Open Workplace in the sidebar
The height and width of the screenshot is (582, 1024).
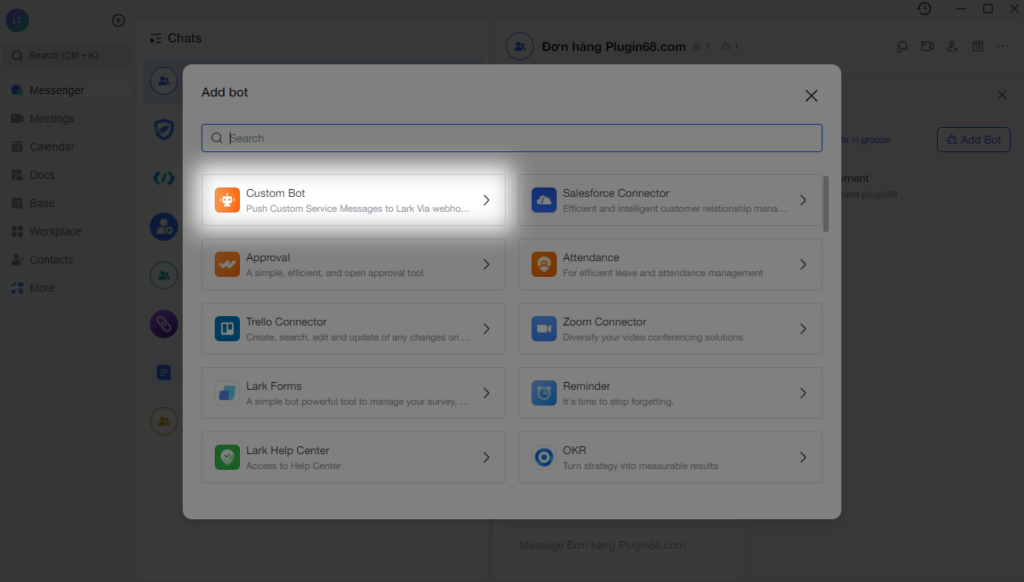pyautogui.click(x=65, y=231)
